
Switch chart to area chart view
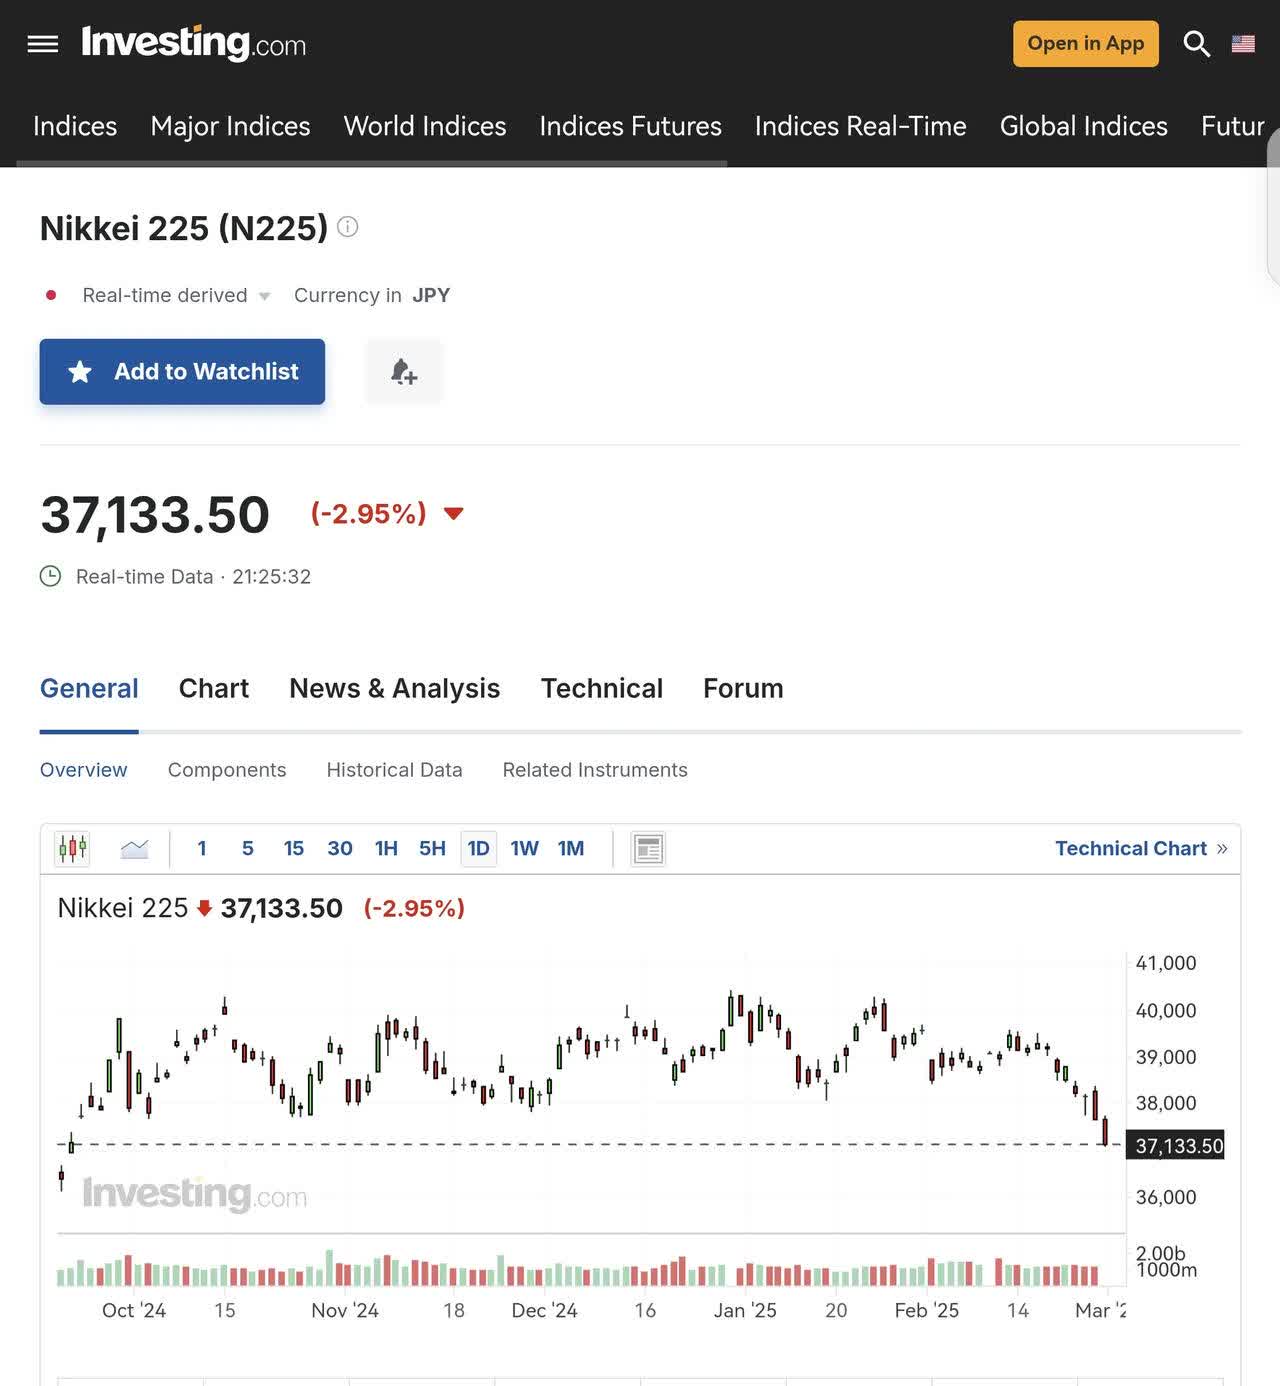click(135, 848)
